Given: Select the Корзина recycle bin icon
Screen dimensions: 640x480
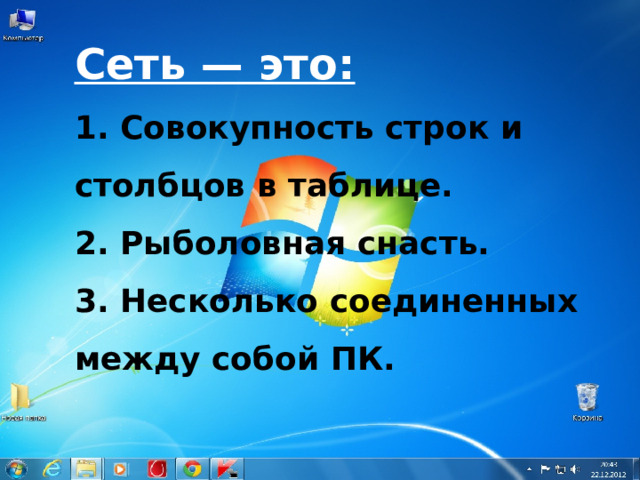Looking at the screenshot, I should point(587,402).
